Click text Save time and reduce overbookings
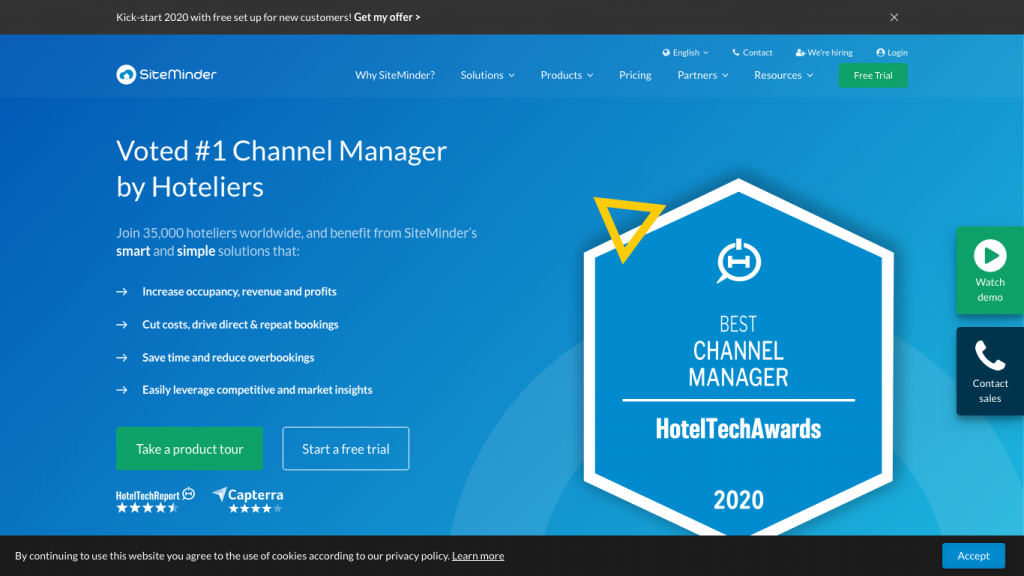Viewport: 1024px width, 576px height. point(228,358)
